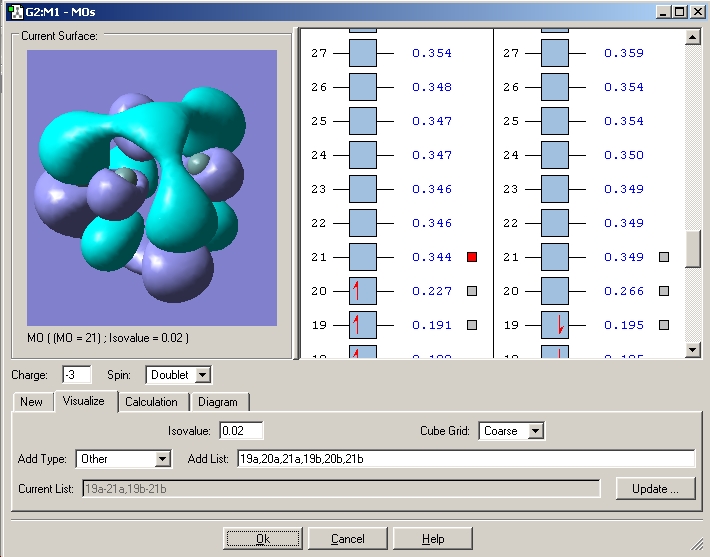Click beta energy value 0.195

pos(624,325)
